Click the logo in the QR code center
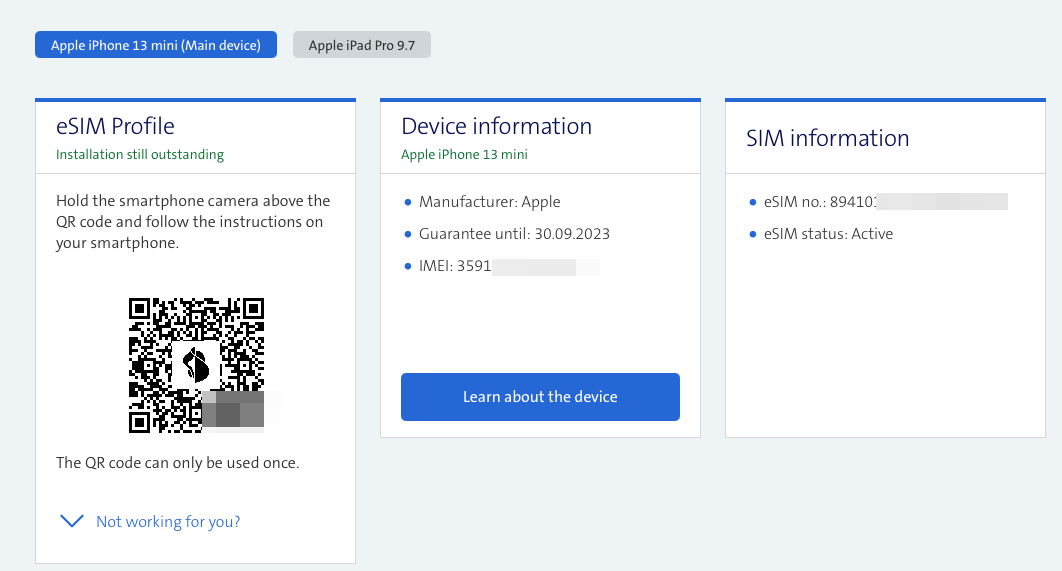 pyautogui.click(x=196, y=365)
